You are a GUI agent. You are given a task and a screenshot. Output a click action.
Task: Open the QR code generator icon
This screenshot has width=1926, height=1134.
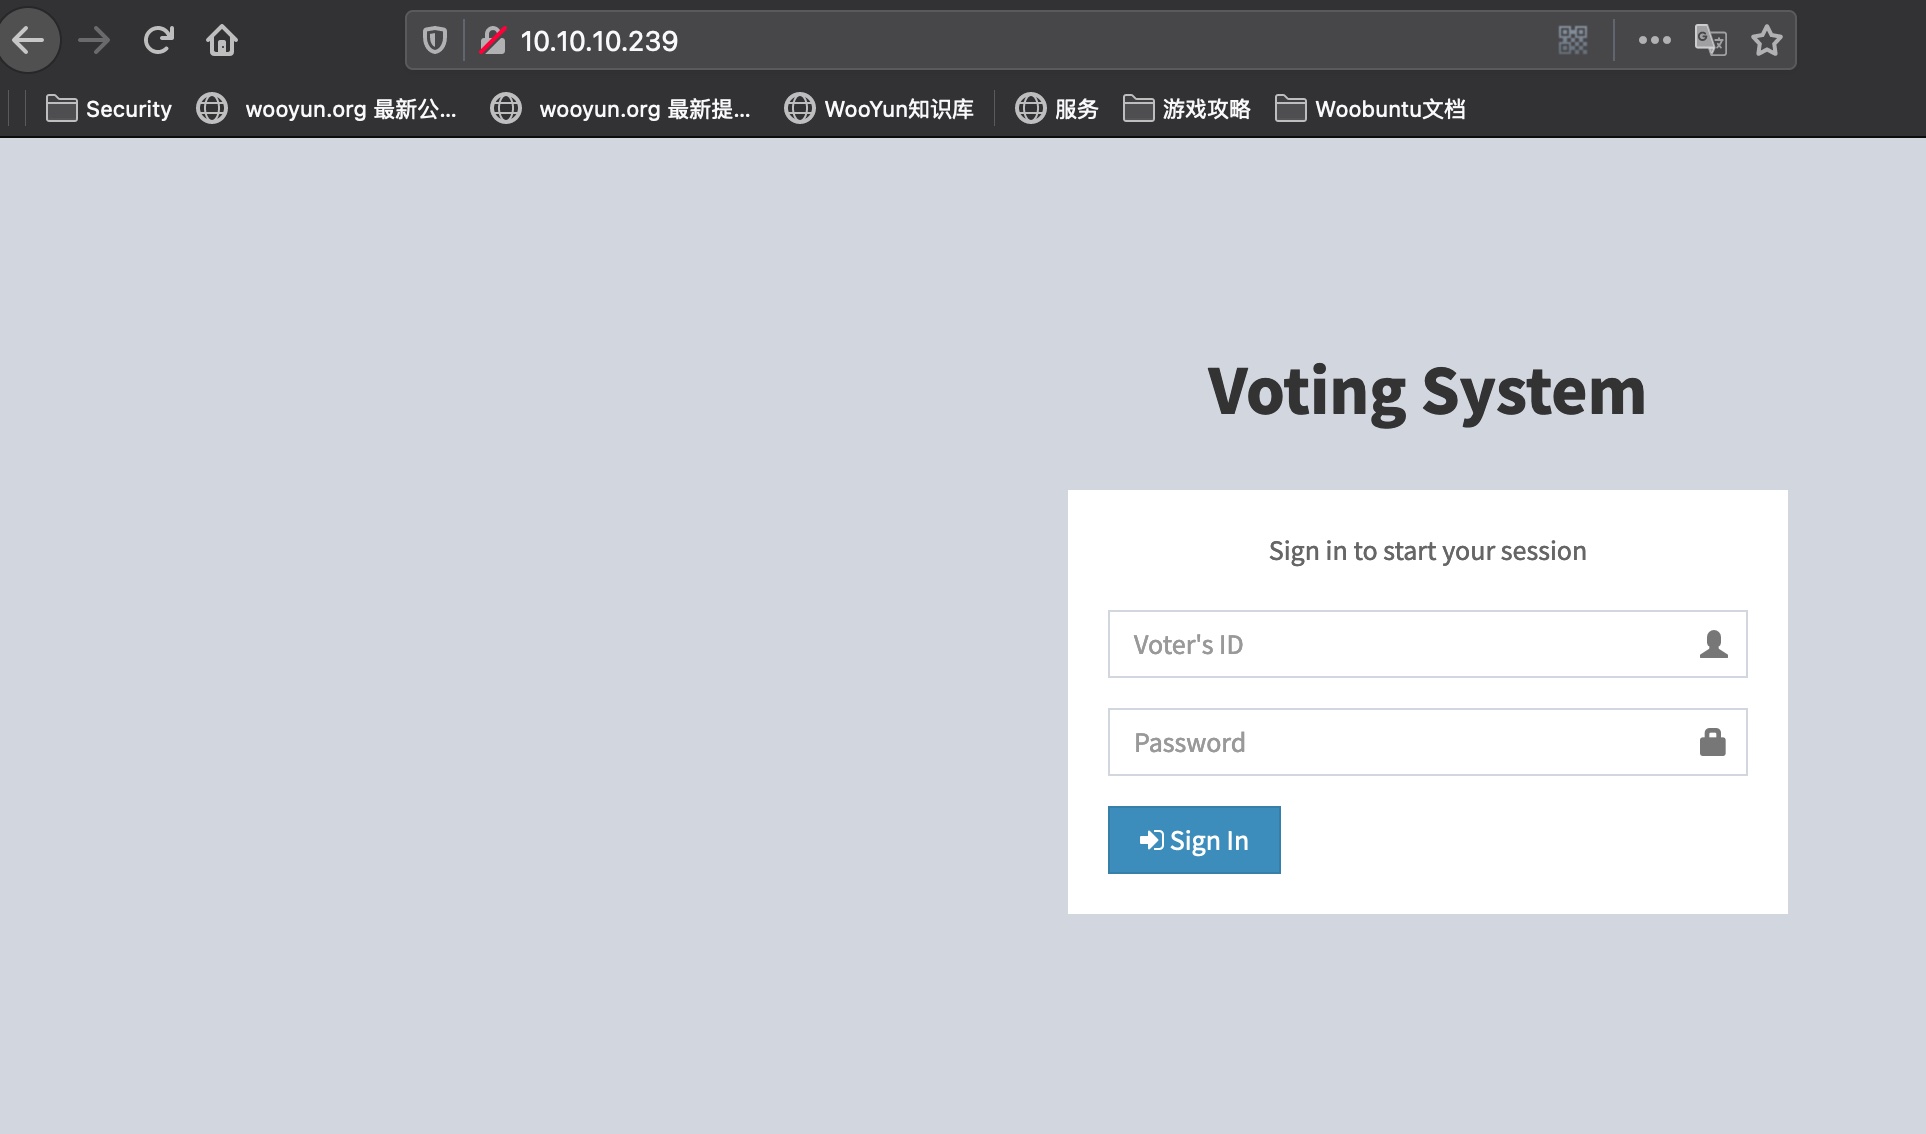point(1573,40)
